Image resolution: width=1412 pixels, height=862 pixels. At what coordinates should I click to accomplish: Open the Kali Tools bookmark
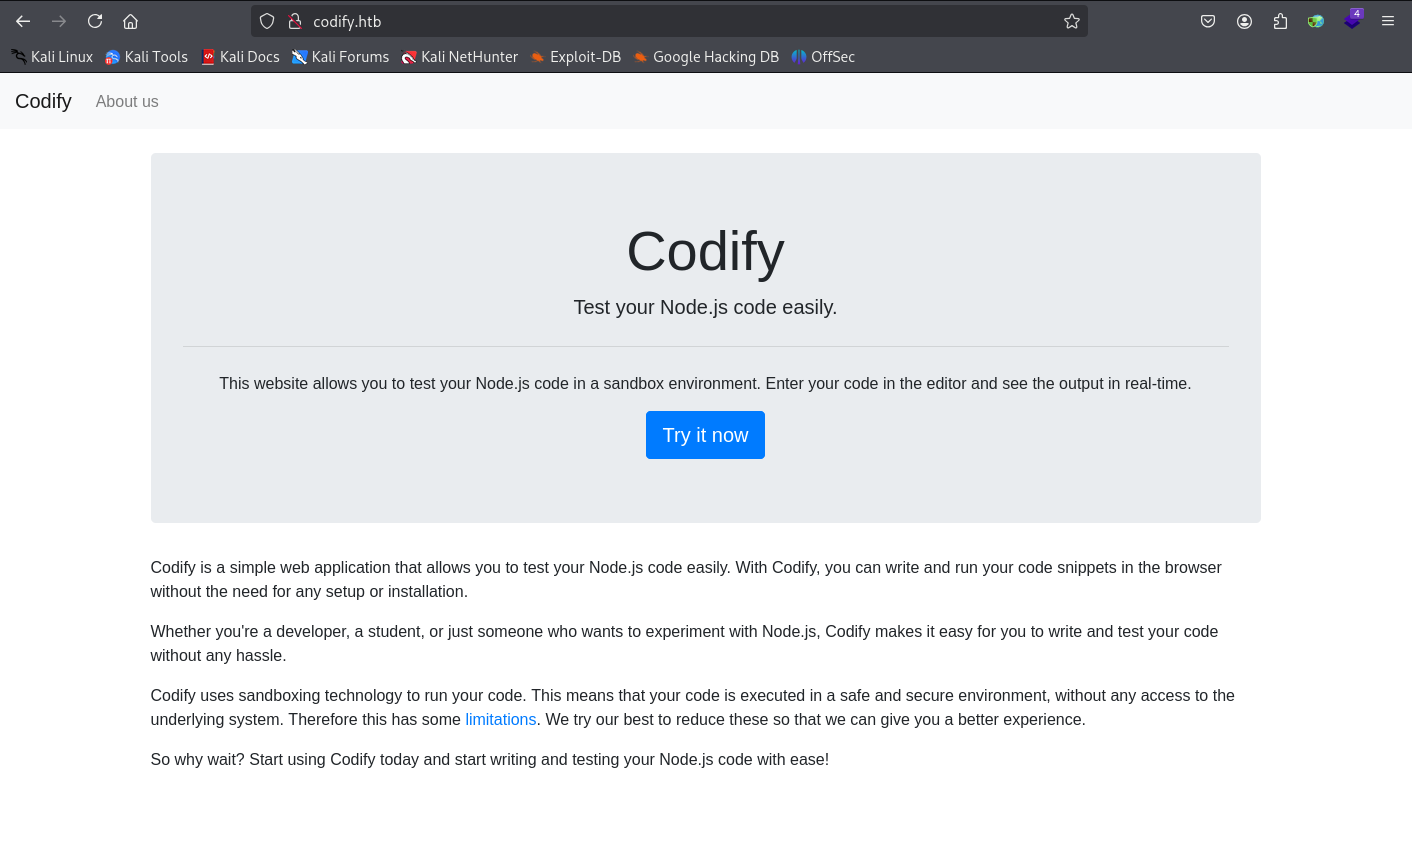coord(147,57)
